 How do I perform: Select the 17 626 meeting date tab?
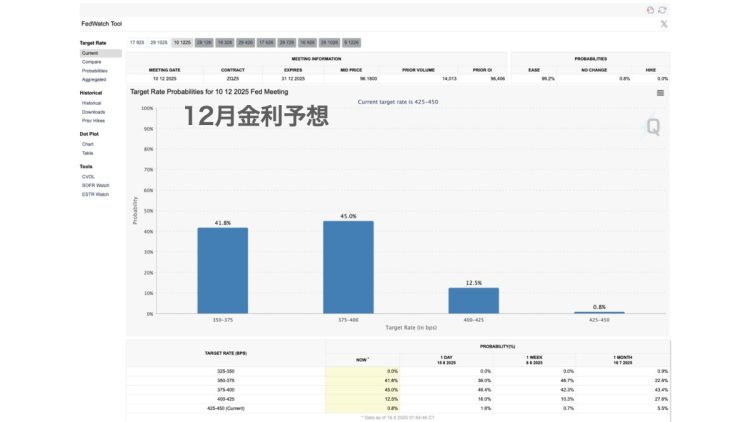click(x=266, y=43)
